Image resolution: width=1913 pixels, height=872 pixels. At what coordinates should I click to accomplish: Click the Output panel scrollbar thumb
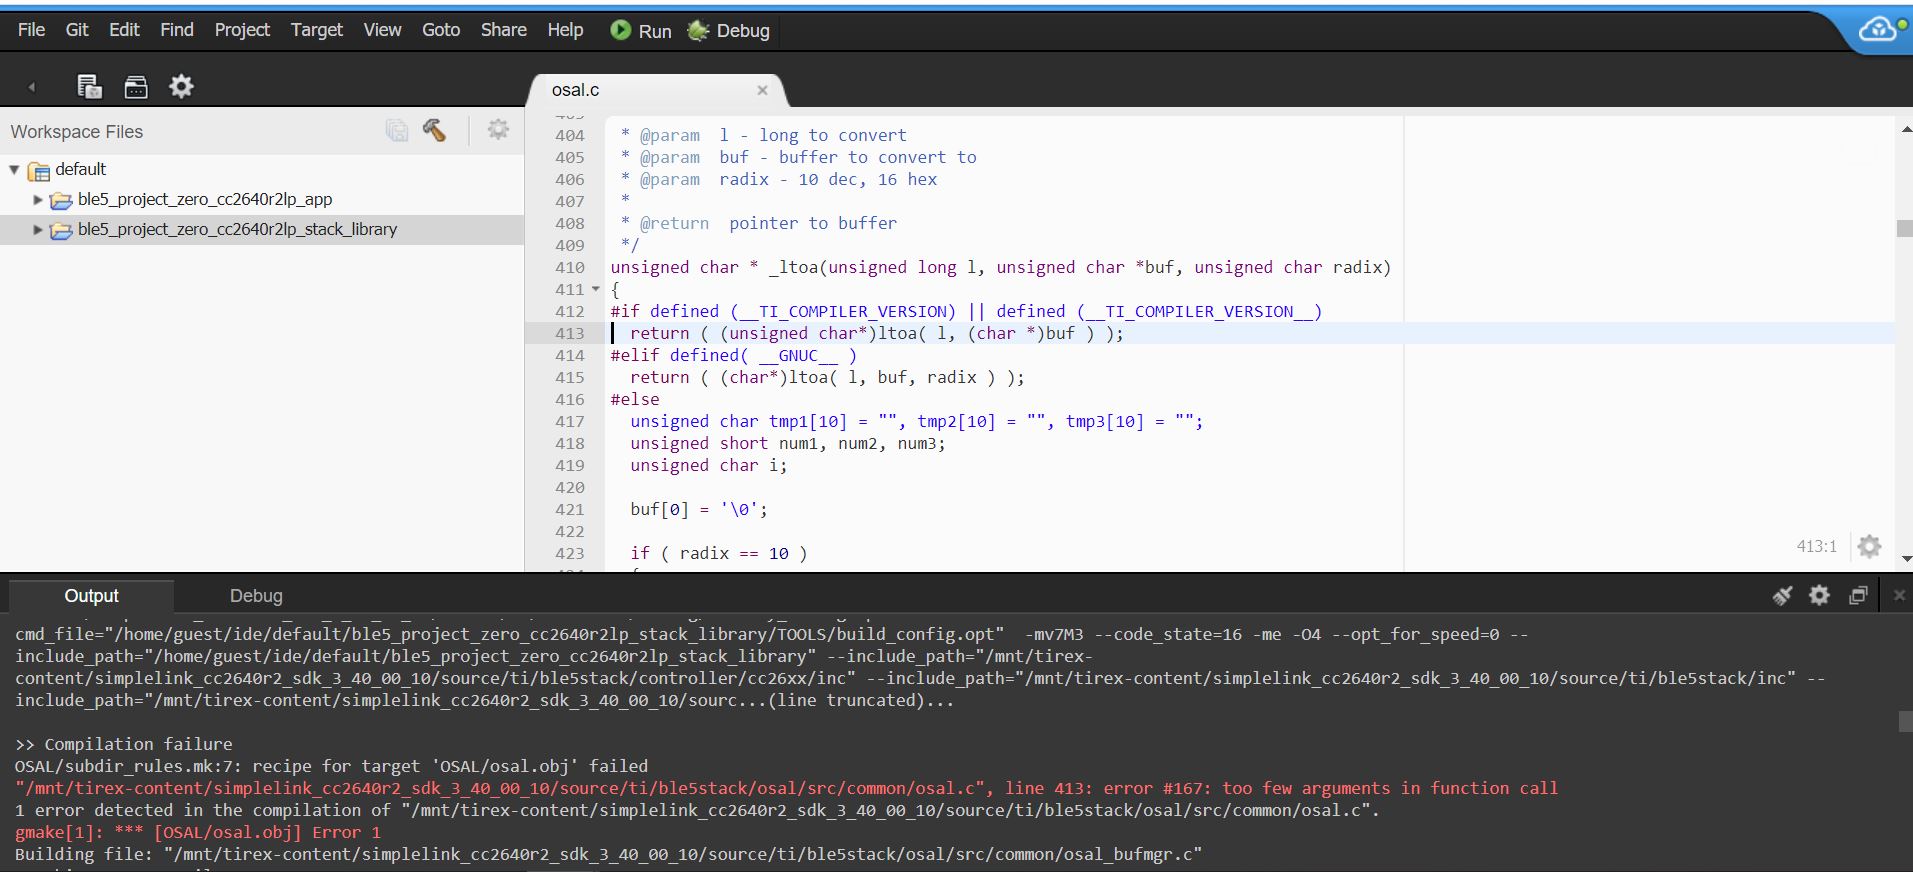(1905, 721)
